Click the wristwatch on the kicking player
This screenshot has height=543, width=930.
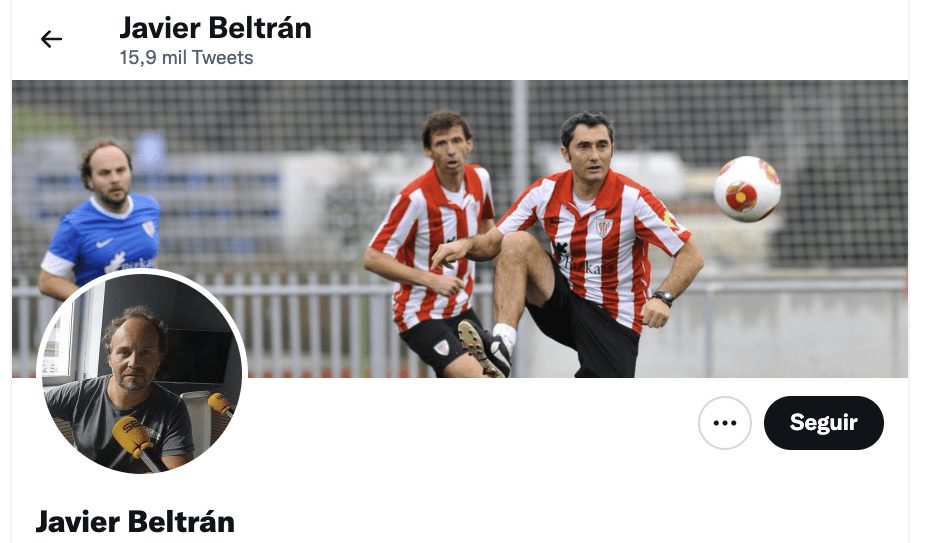pyautogui.click(x=664, y=297)
